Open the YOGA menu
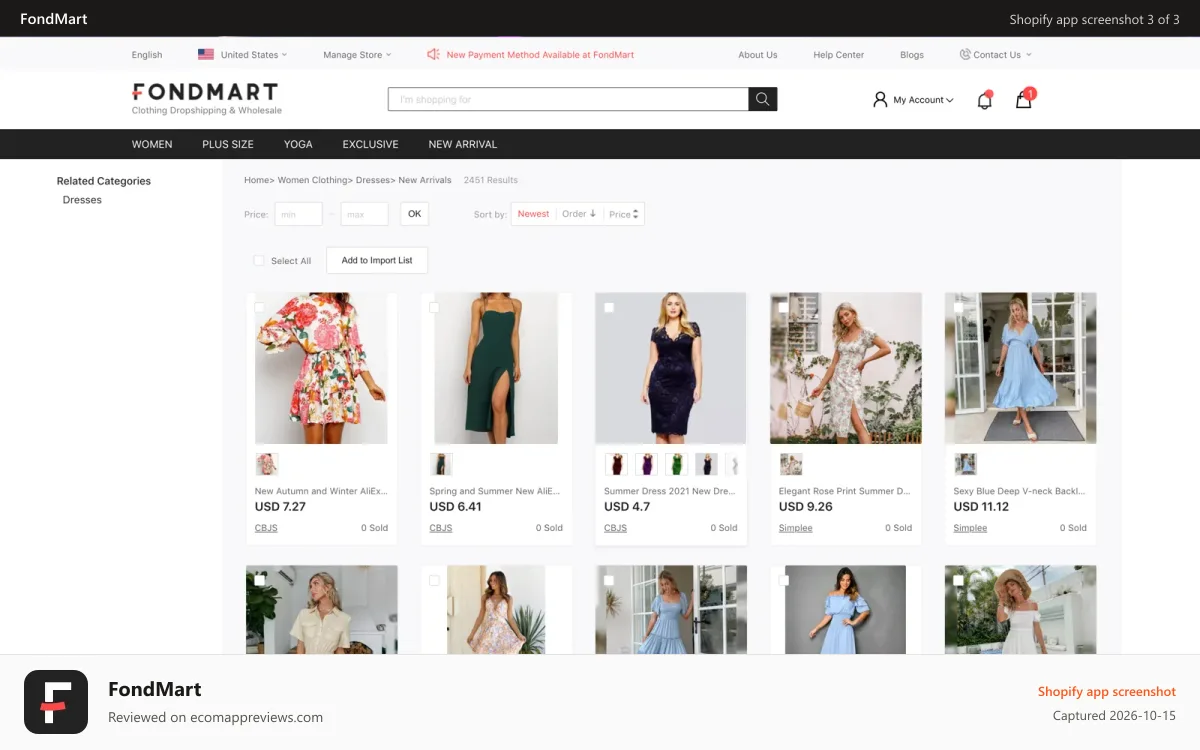 tap(298, 144)
